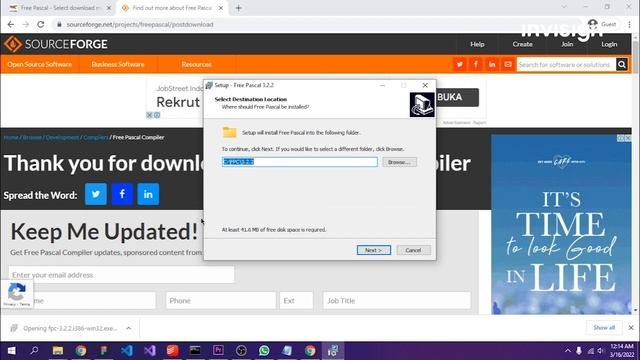The height and width of the screenshot is (360, 640).
Task: Click the search magnifier button on SourceForge
Action: 622,64
